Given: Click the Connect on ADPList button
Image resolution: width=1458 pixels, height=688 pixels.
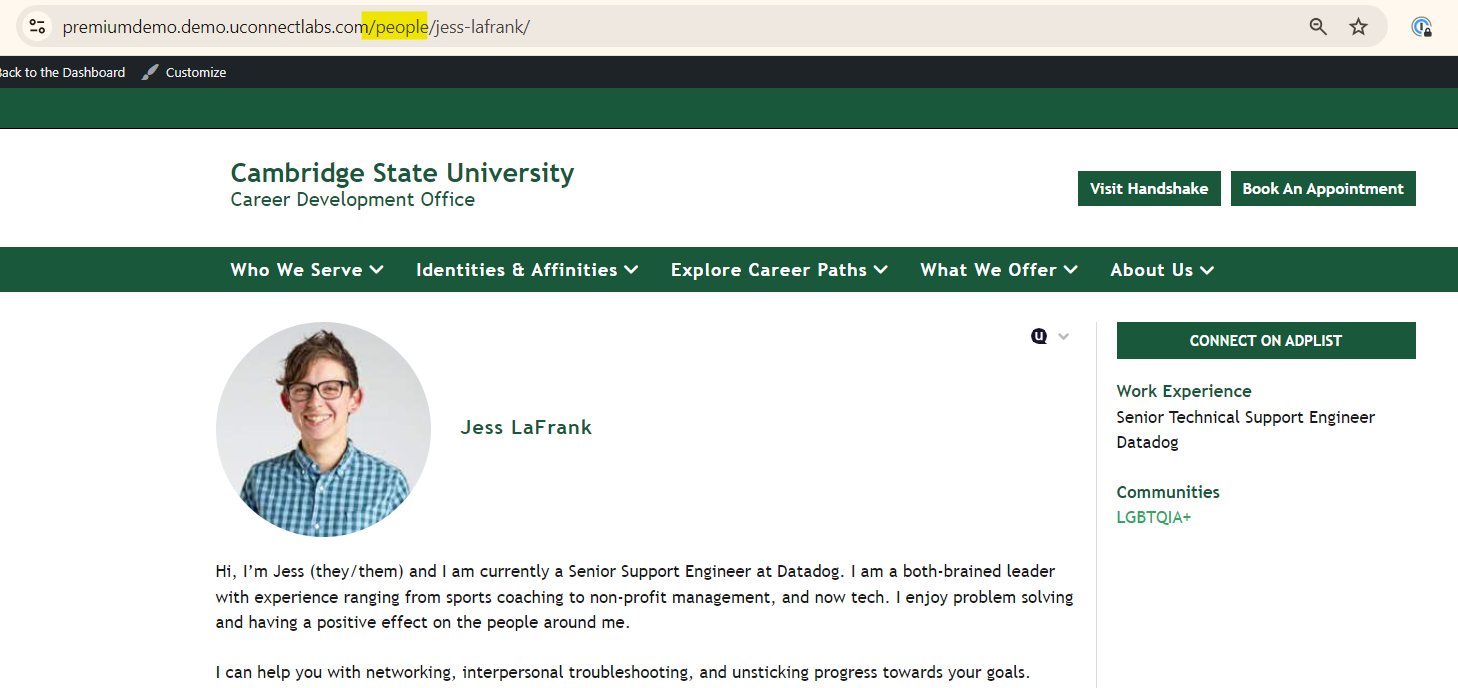Looking at the screenshot, I should pos(1265,340).
